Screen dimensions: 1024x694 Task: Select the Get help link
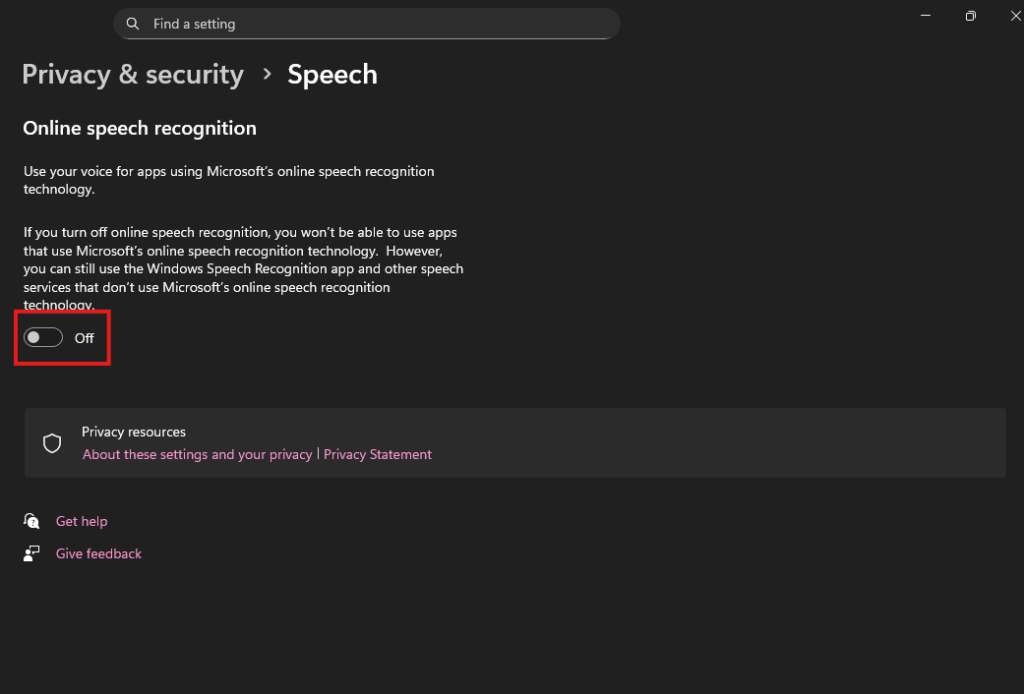(81, 520)
